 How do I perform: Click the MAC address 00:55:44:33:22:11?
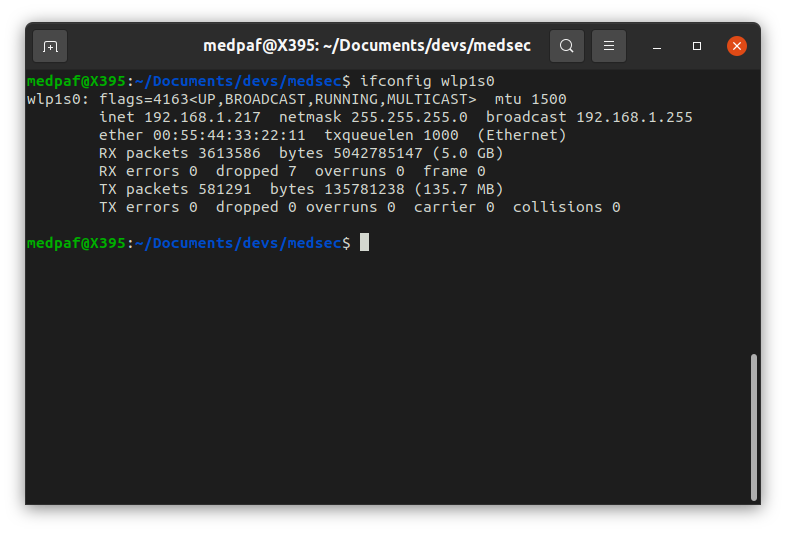(x=230, y=135)
